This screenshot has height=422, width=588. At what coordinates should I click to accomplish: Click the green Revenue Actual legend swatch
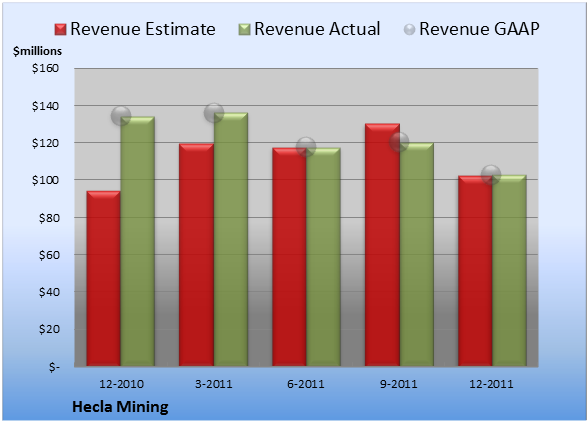244,30
